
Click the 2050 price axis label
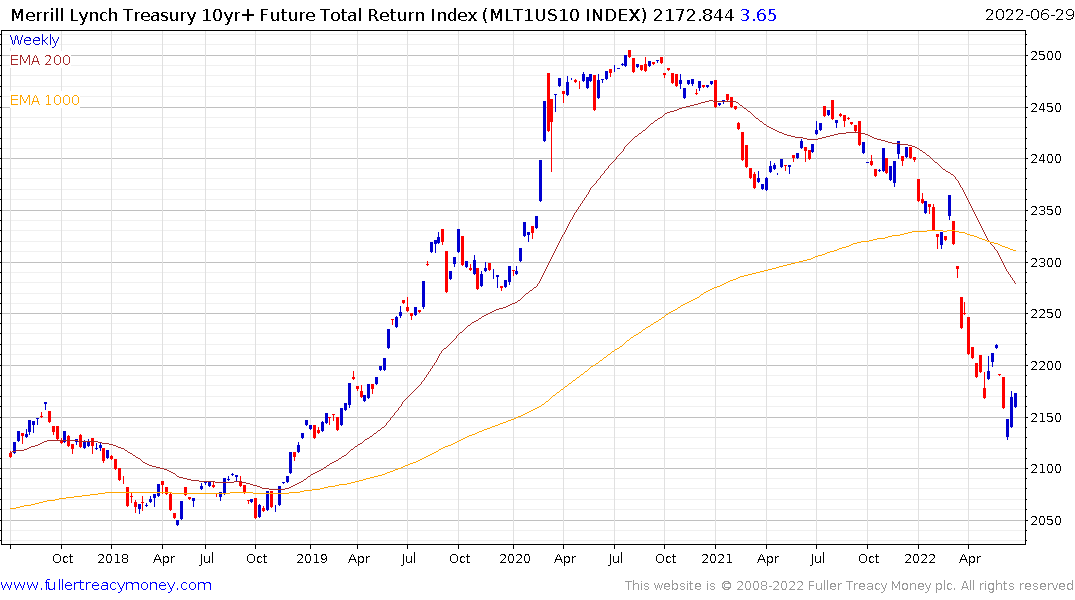1046,520
